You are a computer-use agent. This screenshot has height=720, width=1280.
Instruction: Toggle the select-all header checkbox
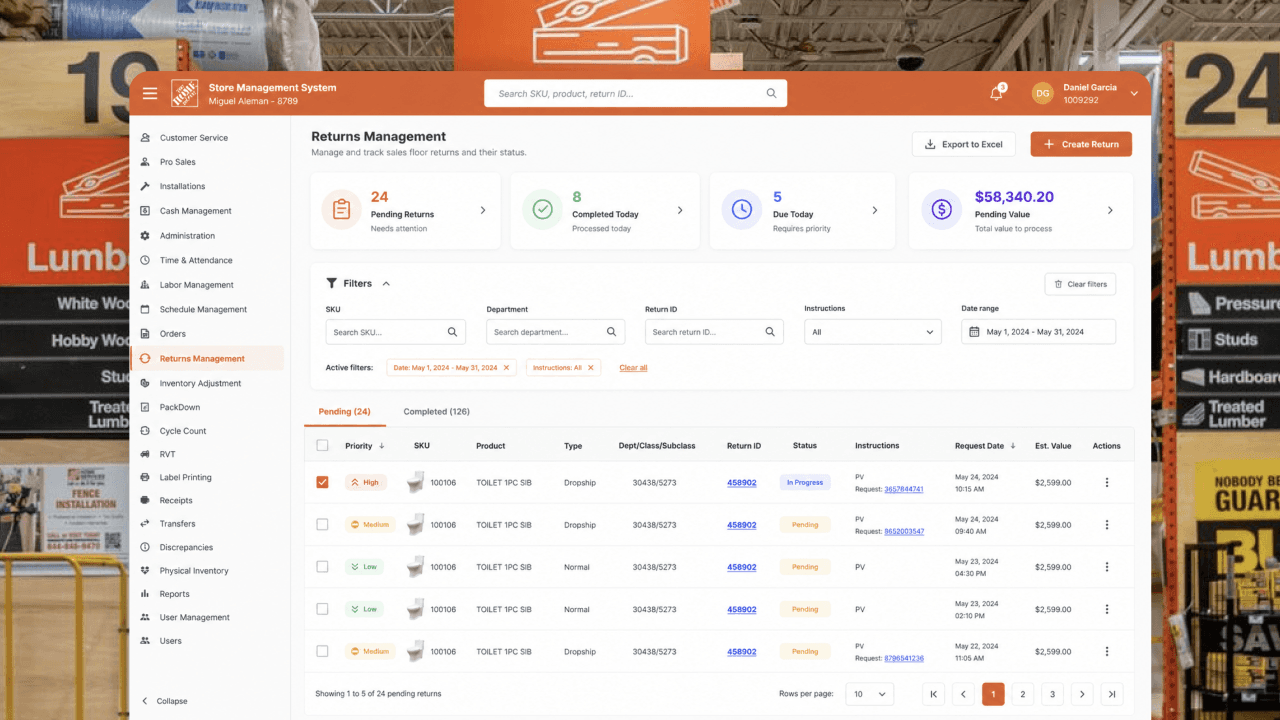(x=322, y=446)
